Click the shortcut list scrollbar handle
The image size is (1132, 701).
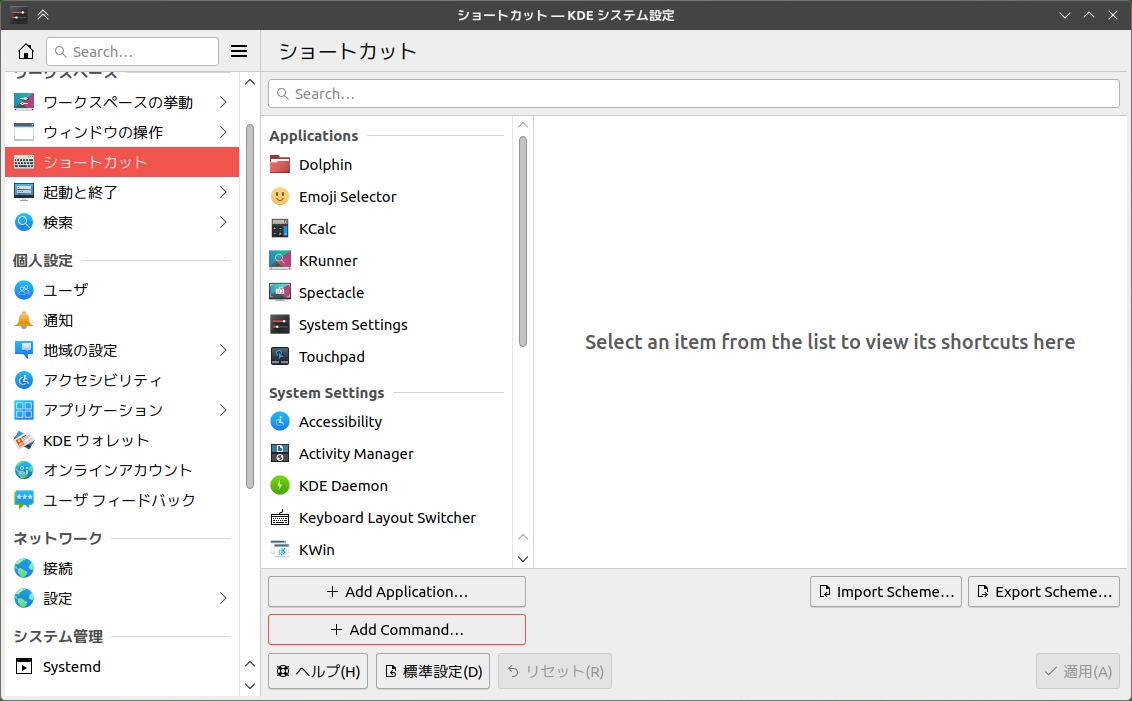tap(523, 242)
